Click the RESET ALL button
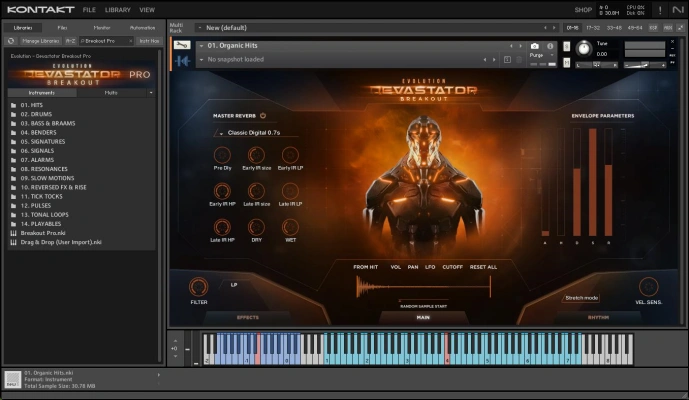The image size is (689, 400). click(483, 267)
